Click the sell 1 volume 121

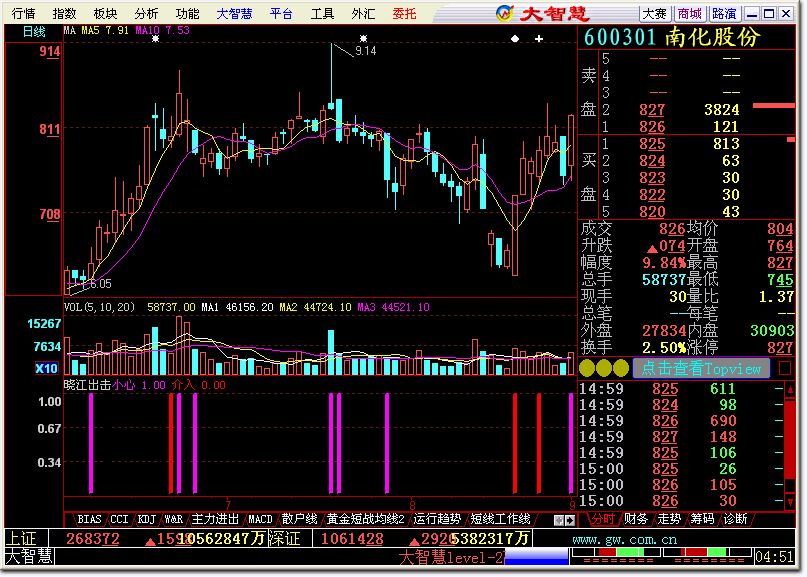pos(726,127)
